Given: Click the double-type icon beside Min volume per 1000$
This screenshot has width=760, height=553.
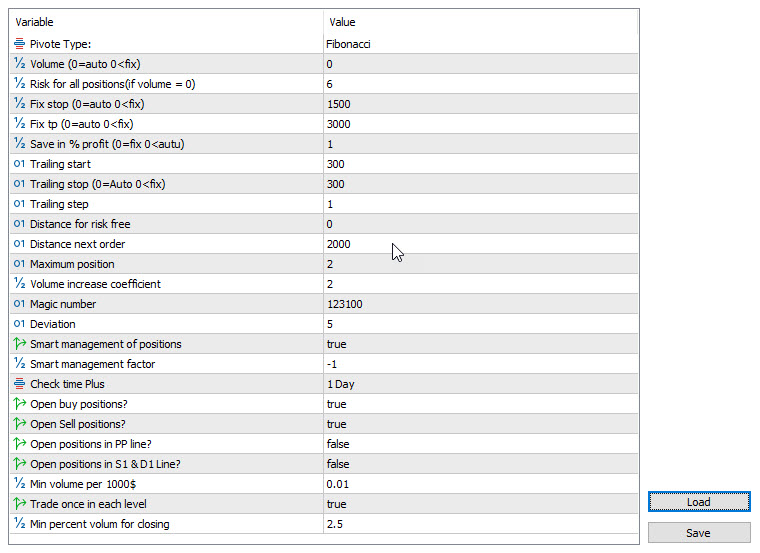Looking at the screenshot, I should coord(20,484).
